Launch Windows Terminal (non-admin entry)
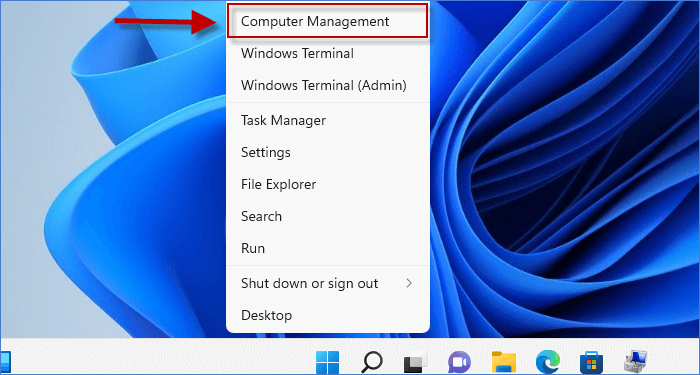The image size is (700, 375). click(328, 54)
